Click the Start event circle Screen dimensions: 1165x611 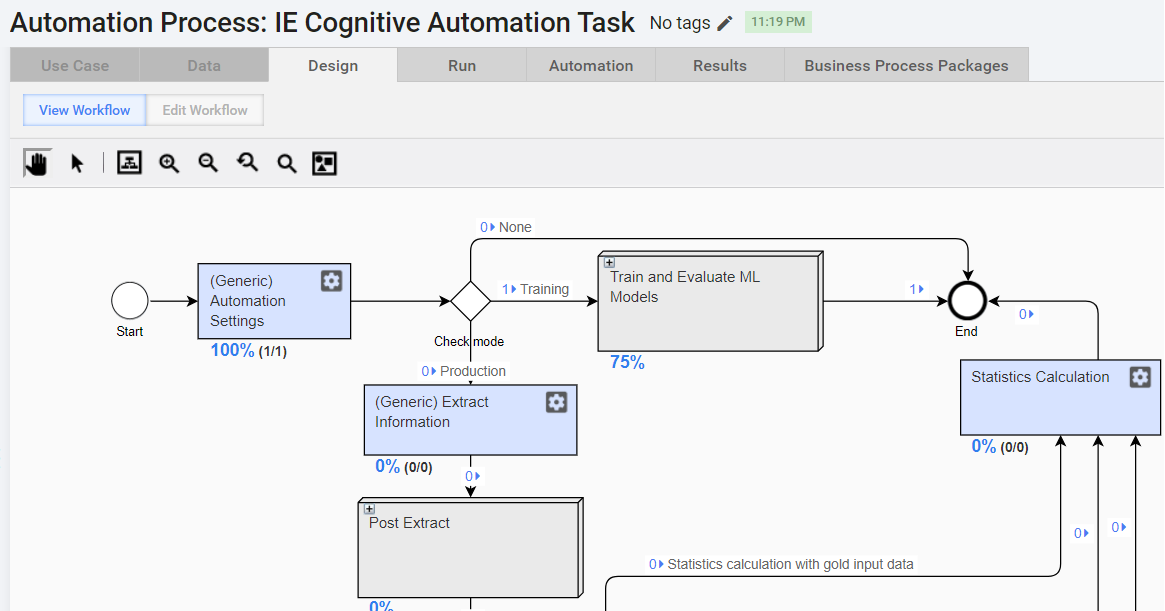[130, 301]
